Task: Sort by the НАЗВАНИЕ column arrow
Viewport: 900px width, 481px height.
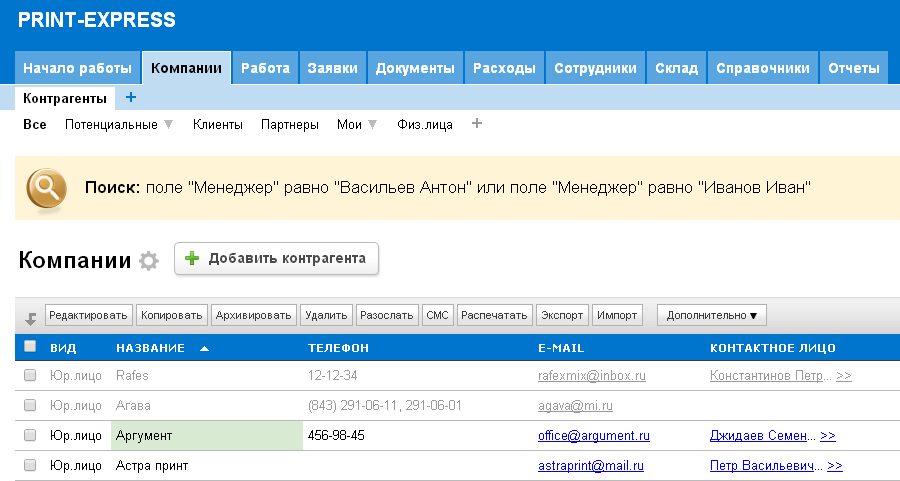Action: (x=205, y=348)
